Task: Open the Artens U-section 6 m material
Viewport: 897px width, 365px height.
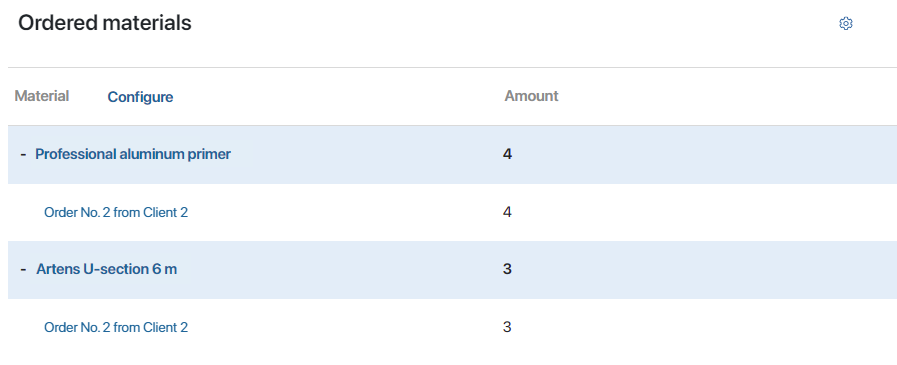Action: (106, 269)
